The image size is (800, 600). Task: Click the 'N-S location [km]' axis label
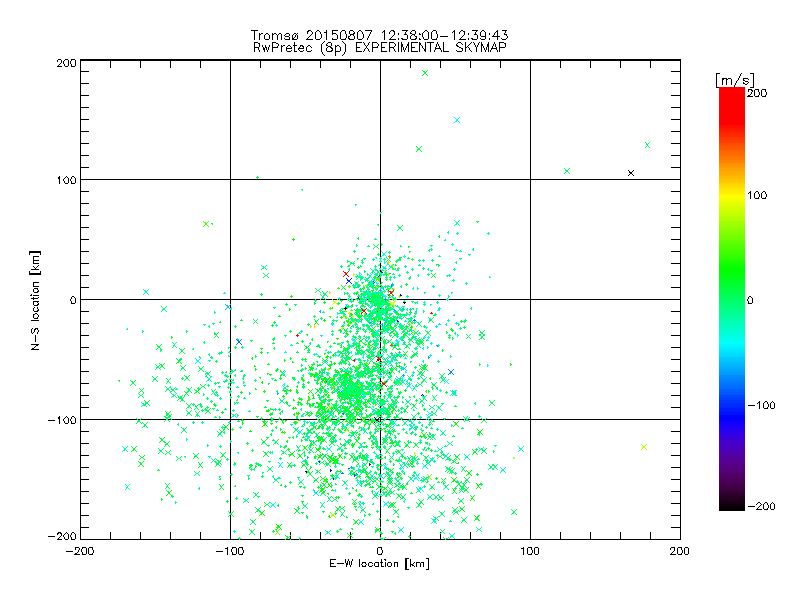coord(35,300)
